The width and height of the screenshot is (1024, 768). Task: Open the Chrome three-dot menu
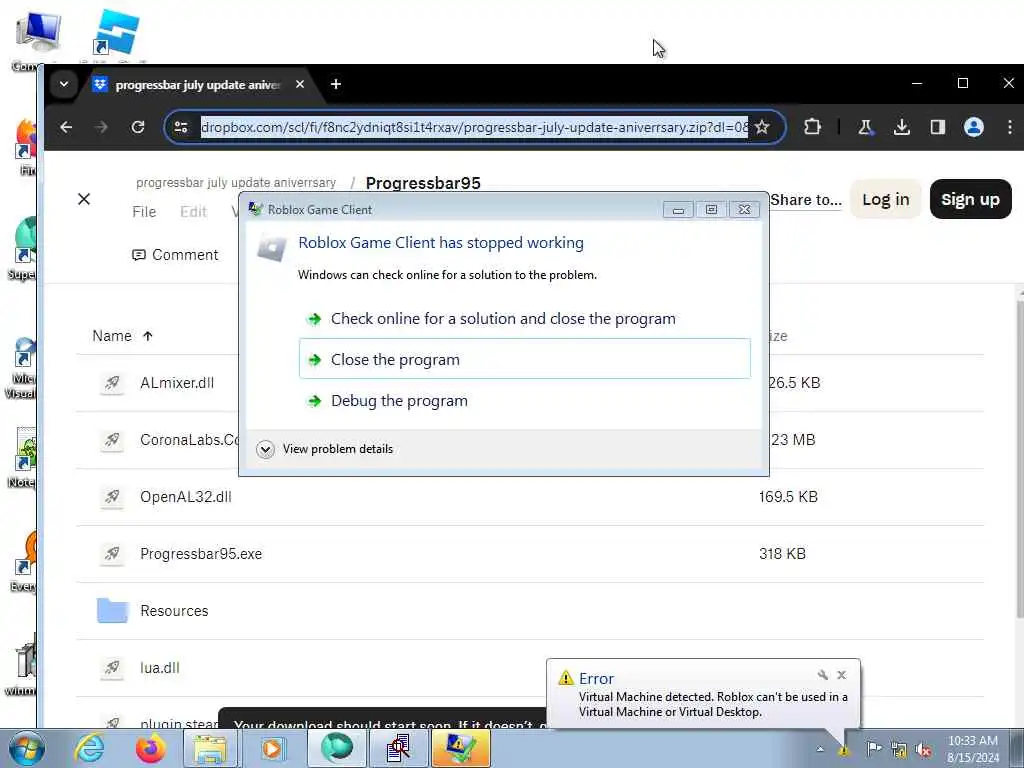point(1010,127)
